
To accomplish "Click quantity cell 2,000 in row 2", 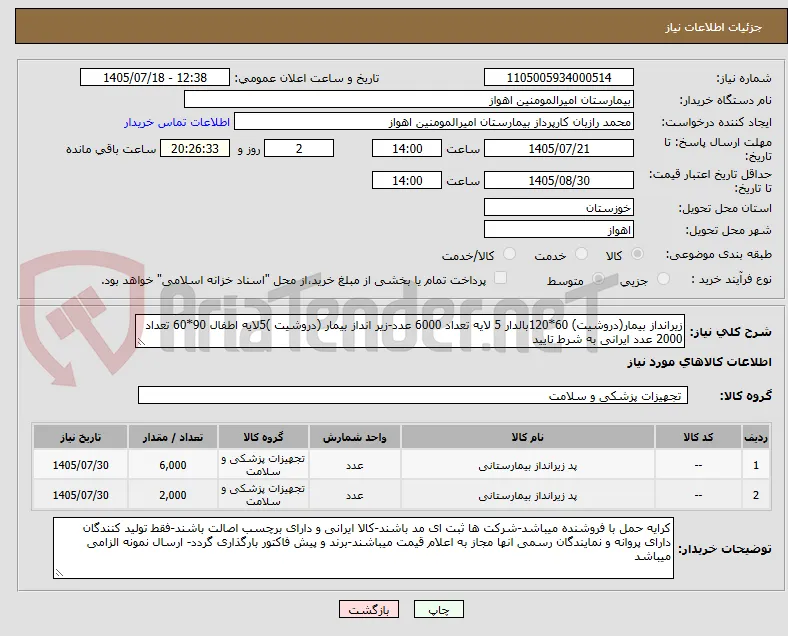I will coord(173,495).
